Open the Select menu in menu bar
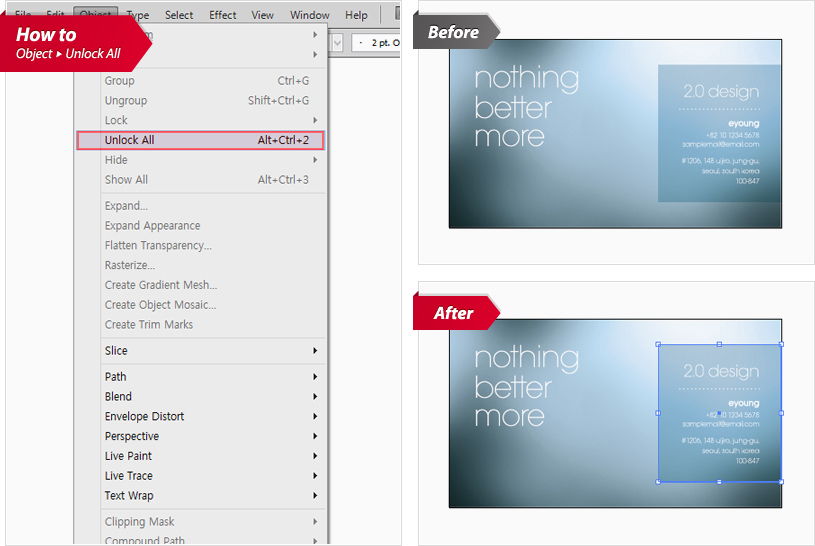This screenshot has height=546, width=815. tap(179, 15)
